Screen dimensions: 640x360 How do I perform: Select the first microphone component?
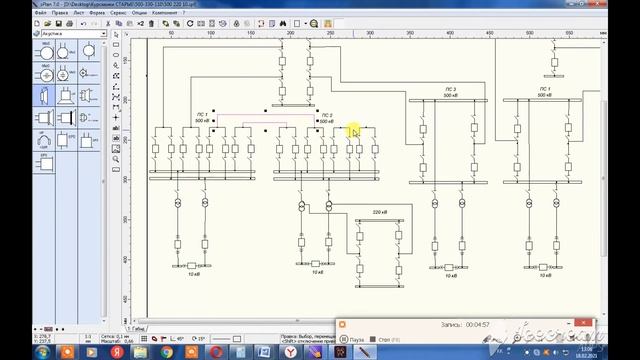[44, 51]
